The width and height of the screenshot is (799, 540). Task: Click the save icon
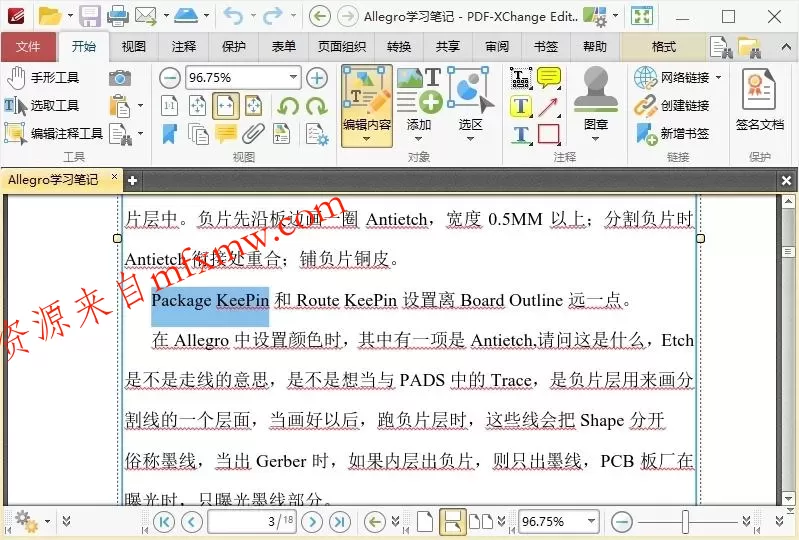point(90,16)
